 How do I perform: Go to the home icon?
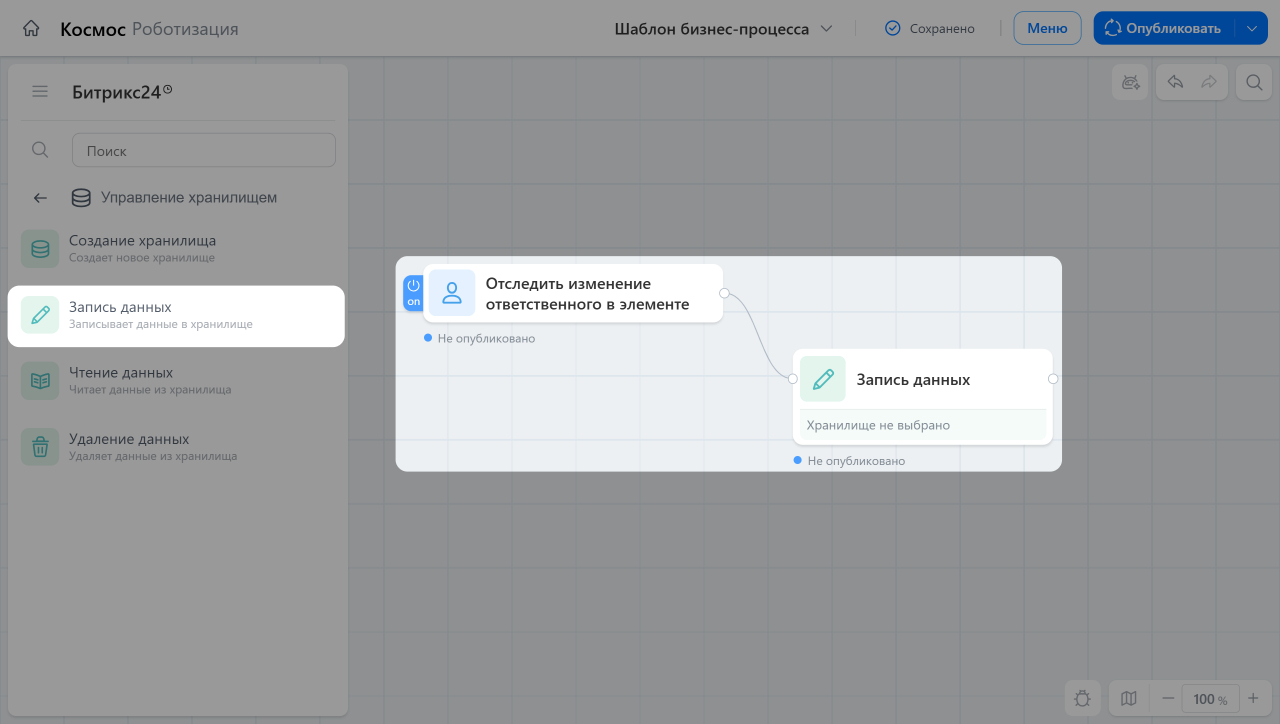[31, 28]
